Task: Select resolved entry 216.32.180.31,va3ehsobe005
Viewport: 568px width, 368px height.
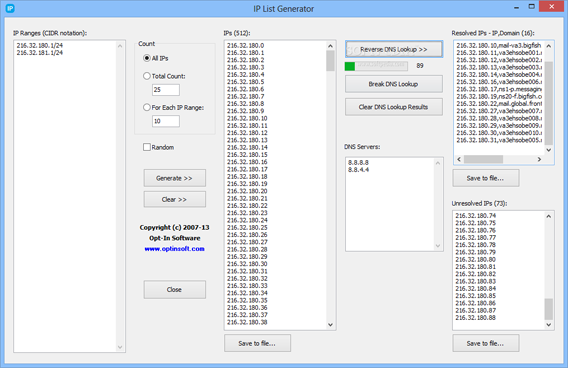Action: (499, 140)
